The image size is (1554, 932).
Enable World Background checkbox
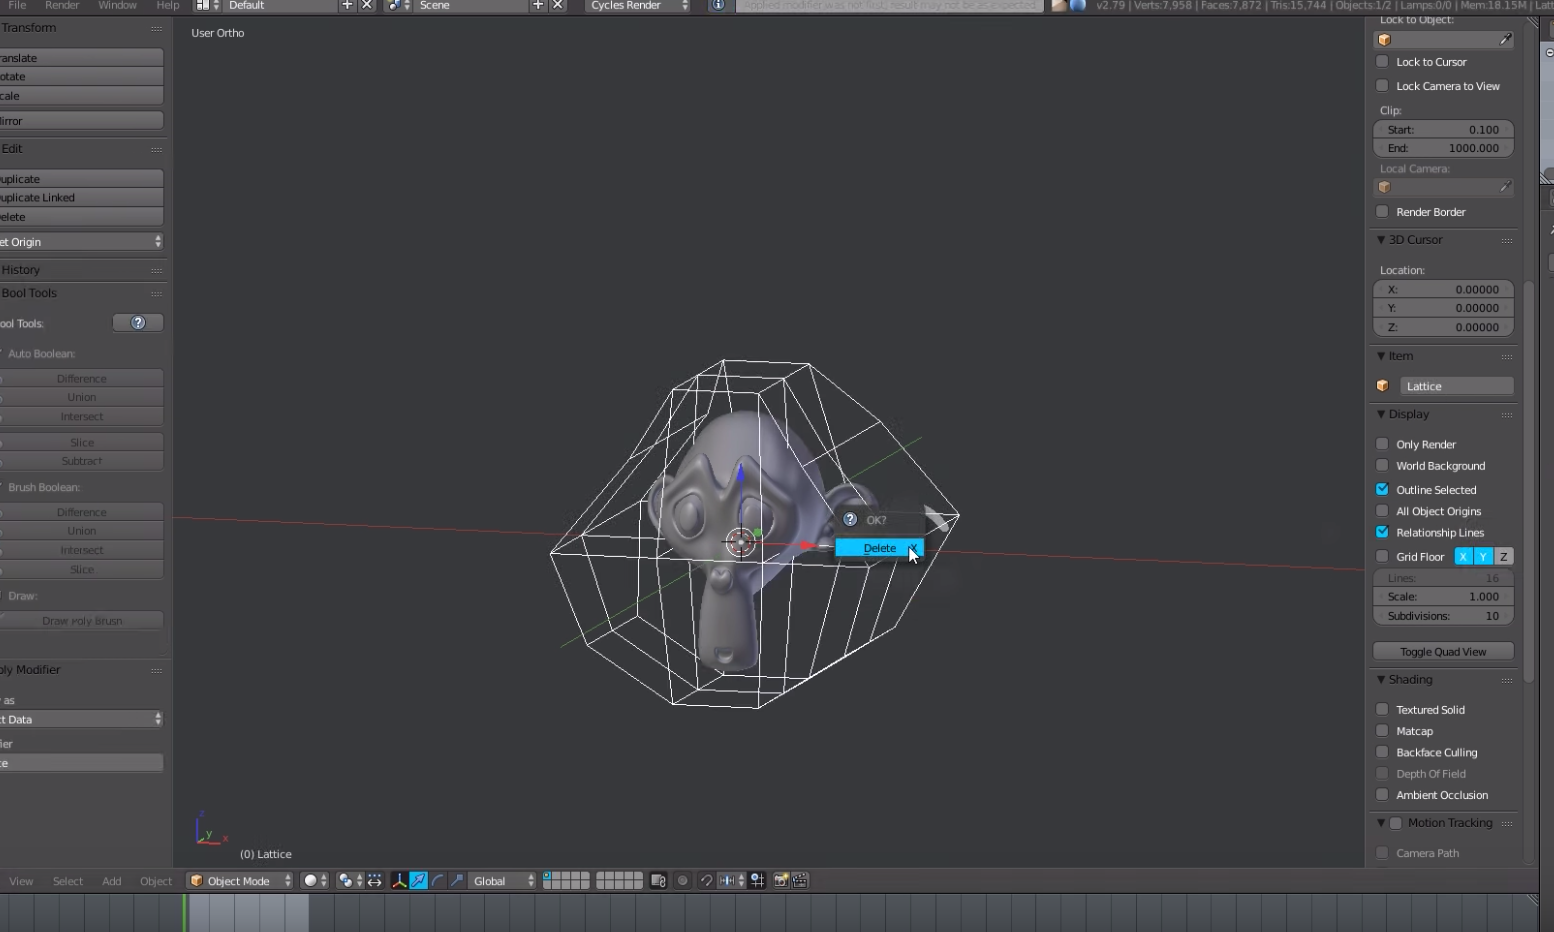(1382, 466)
